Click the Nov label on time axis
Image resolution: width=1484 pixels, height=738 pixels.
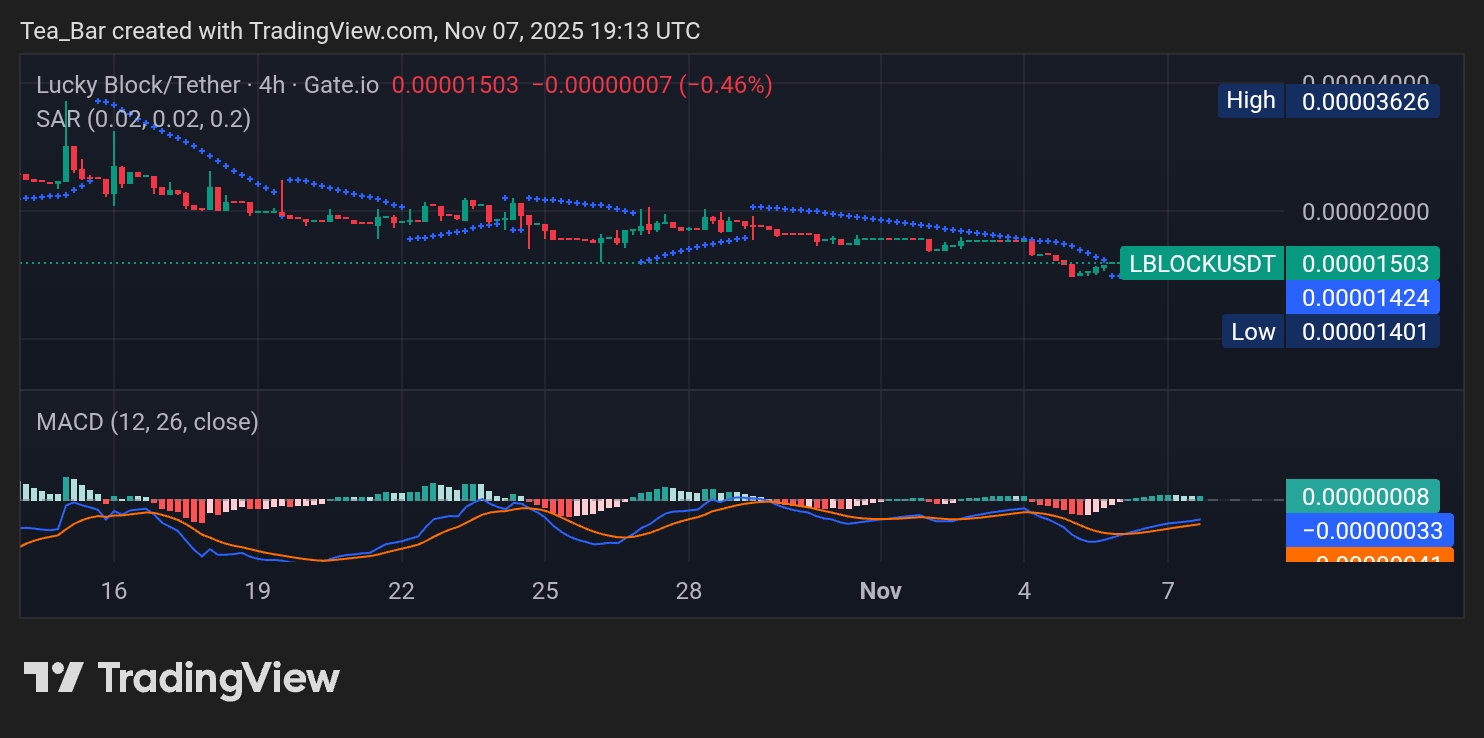881,591
